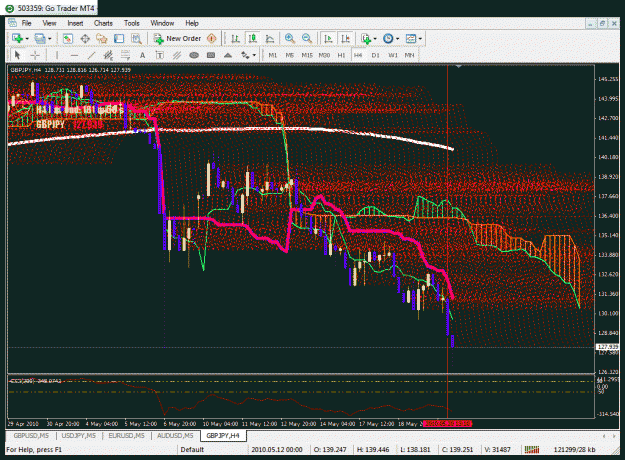Draw a vertical line tool
Image resolution: width=625 pixels, height=460 pixels.
57,55
